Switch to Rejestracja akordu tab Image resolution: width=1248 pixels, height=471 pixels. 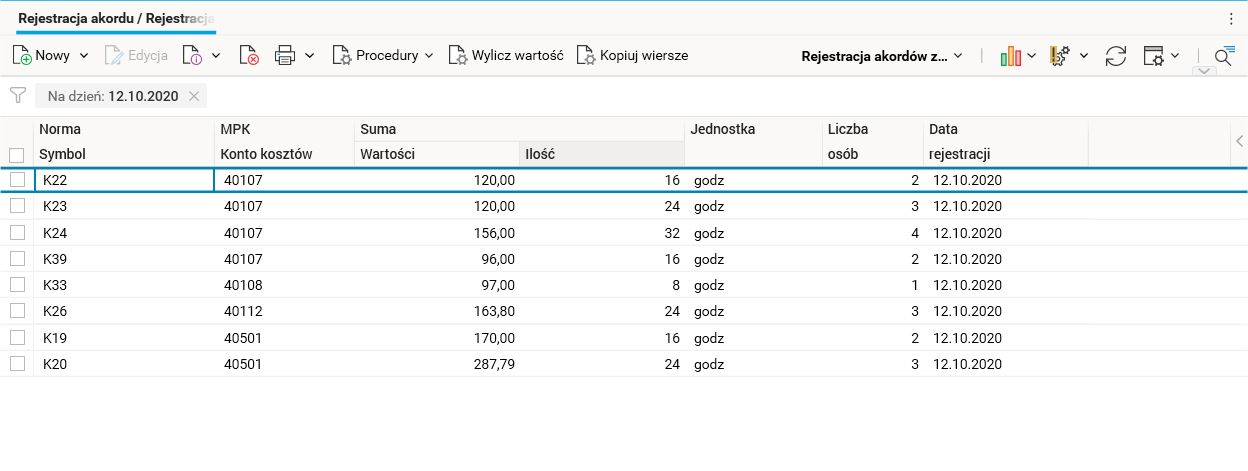[x=116, y=19]
